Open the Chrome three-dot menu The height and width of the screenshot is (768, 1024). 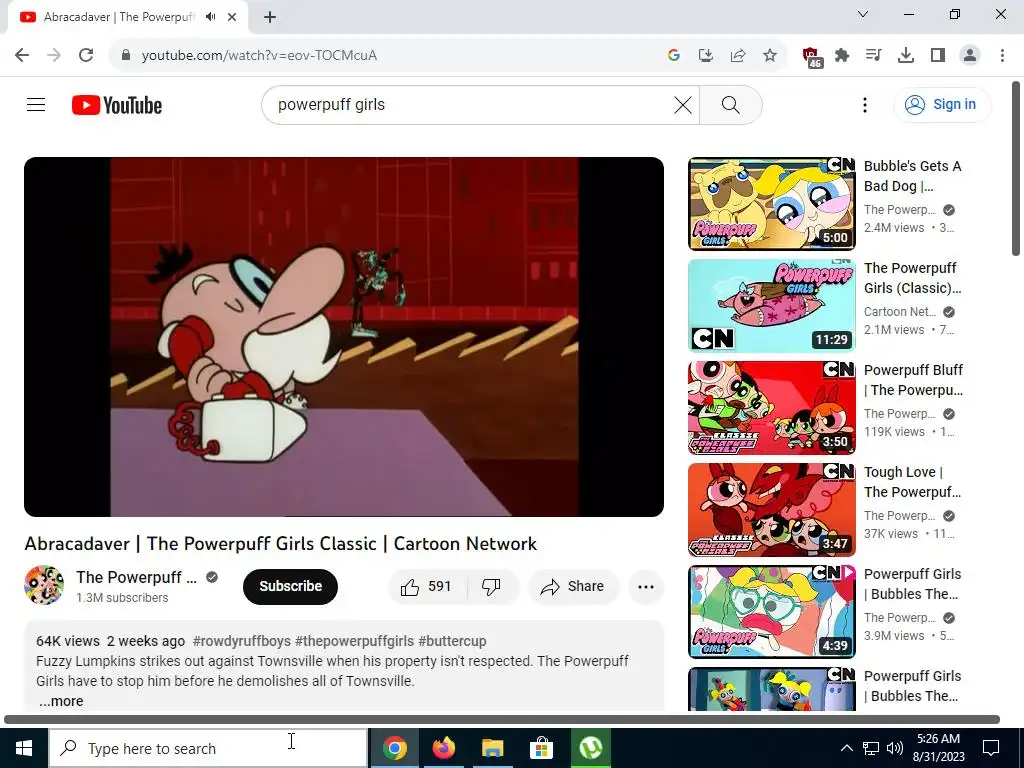pos(1002,56)
